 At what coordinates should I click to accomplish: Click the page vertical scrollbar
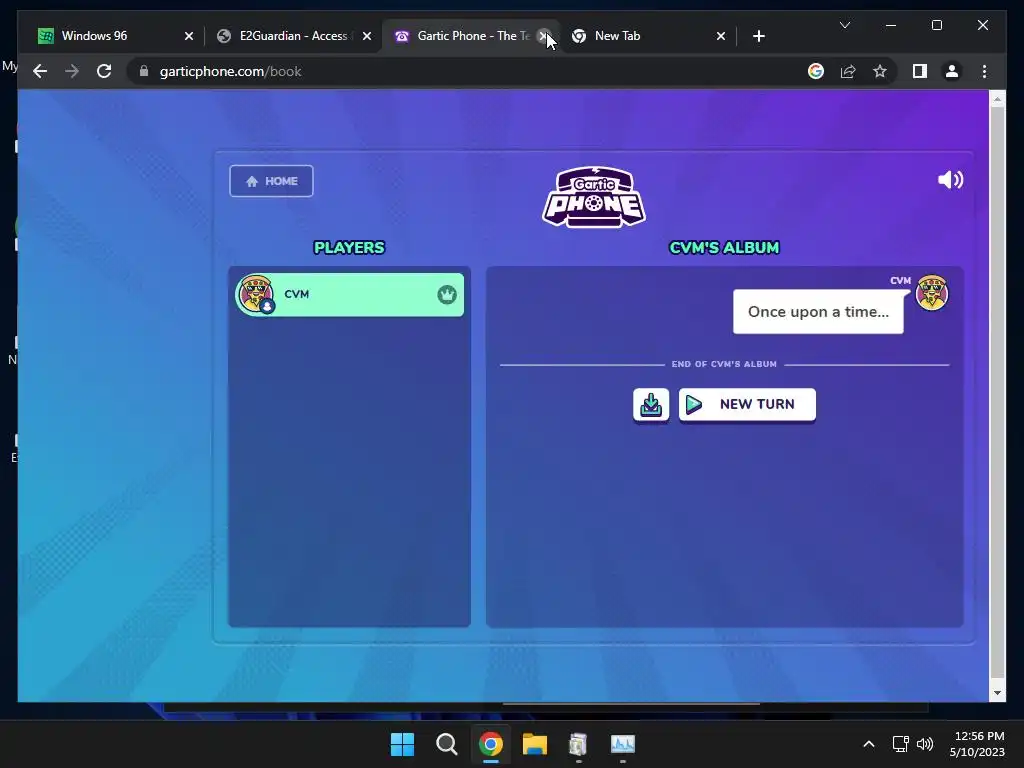[x=997, y=392]
